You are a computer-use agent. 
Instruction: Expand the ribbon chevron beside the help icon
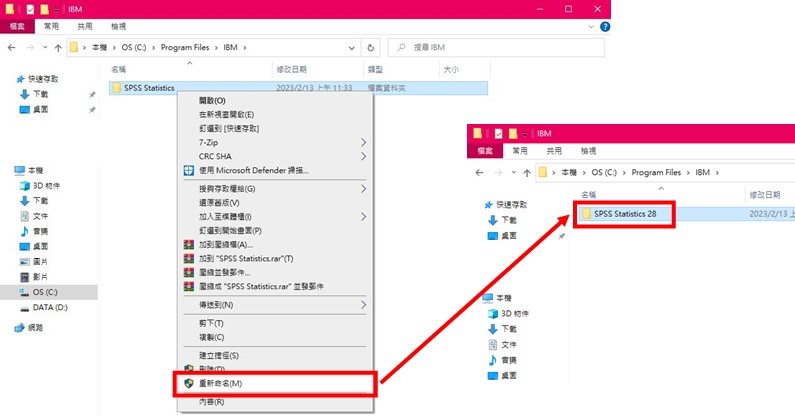591,27
